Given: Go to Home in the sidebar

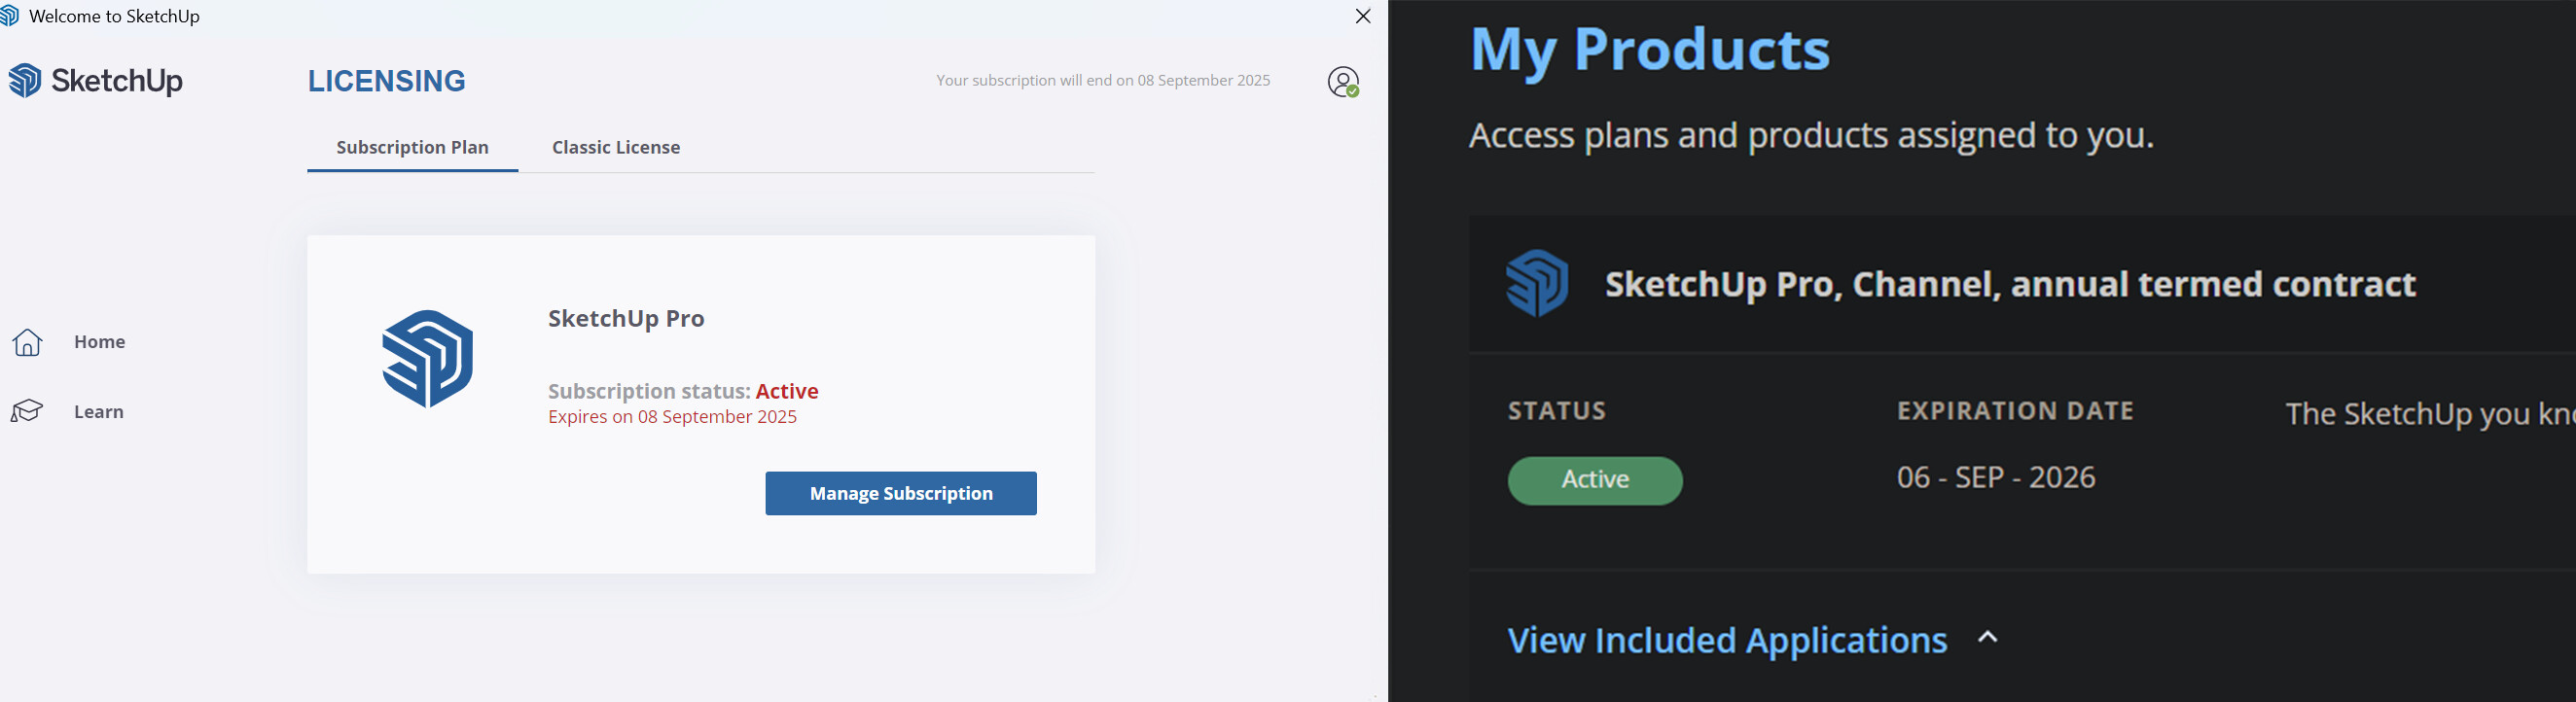Looking at the screenshot, I should pyautogui.click(x=99, y=342).
